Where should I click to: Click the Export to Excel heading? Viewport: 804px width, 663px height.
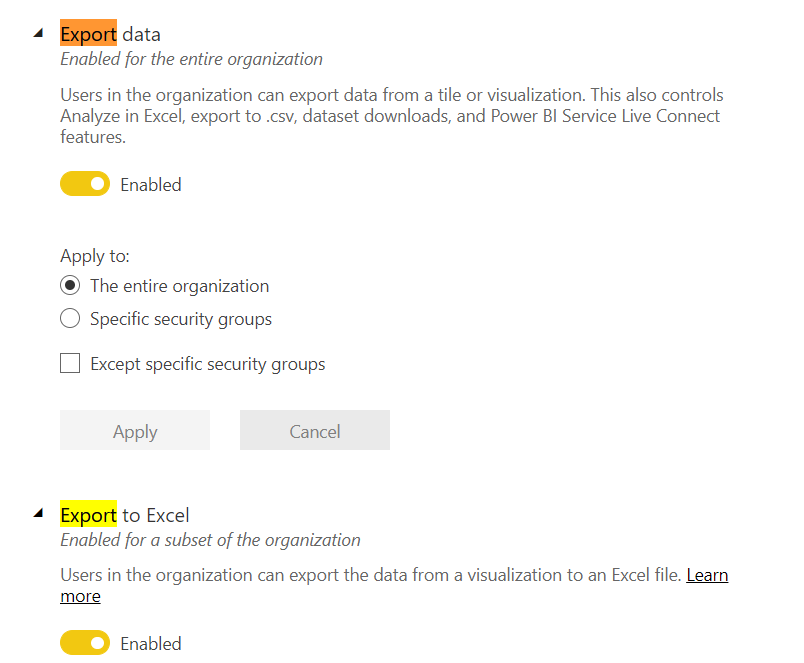pos(125,515)
